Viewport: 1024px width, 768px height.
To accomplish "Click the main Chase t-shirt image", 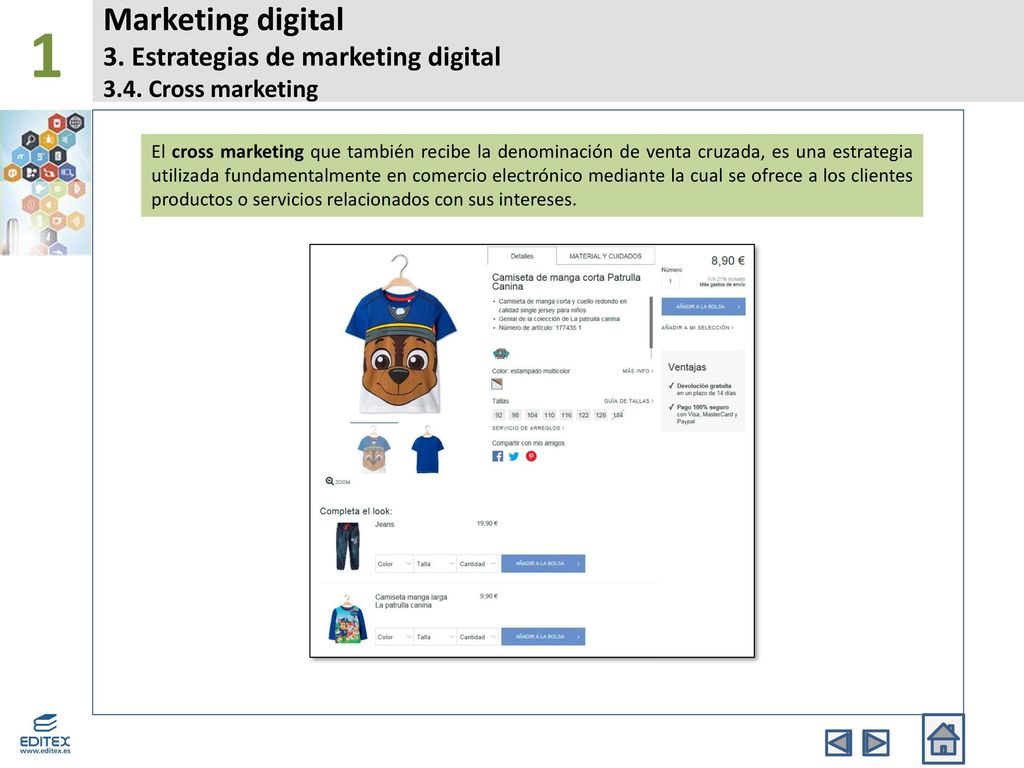I will (400, 336).
